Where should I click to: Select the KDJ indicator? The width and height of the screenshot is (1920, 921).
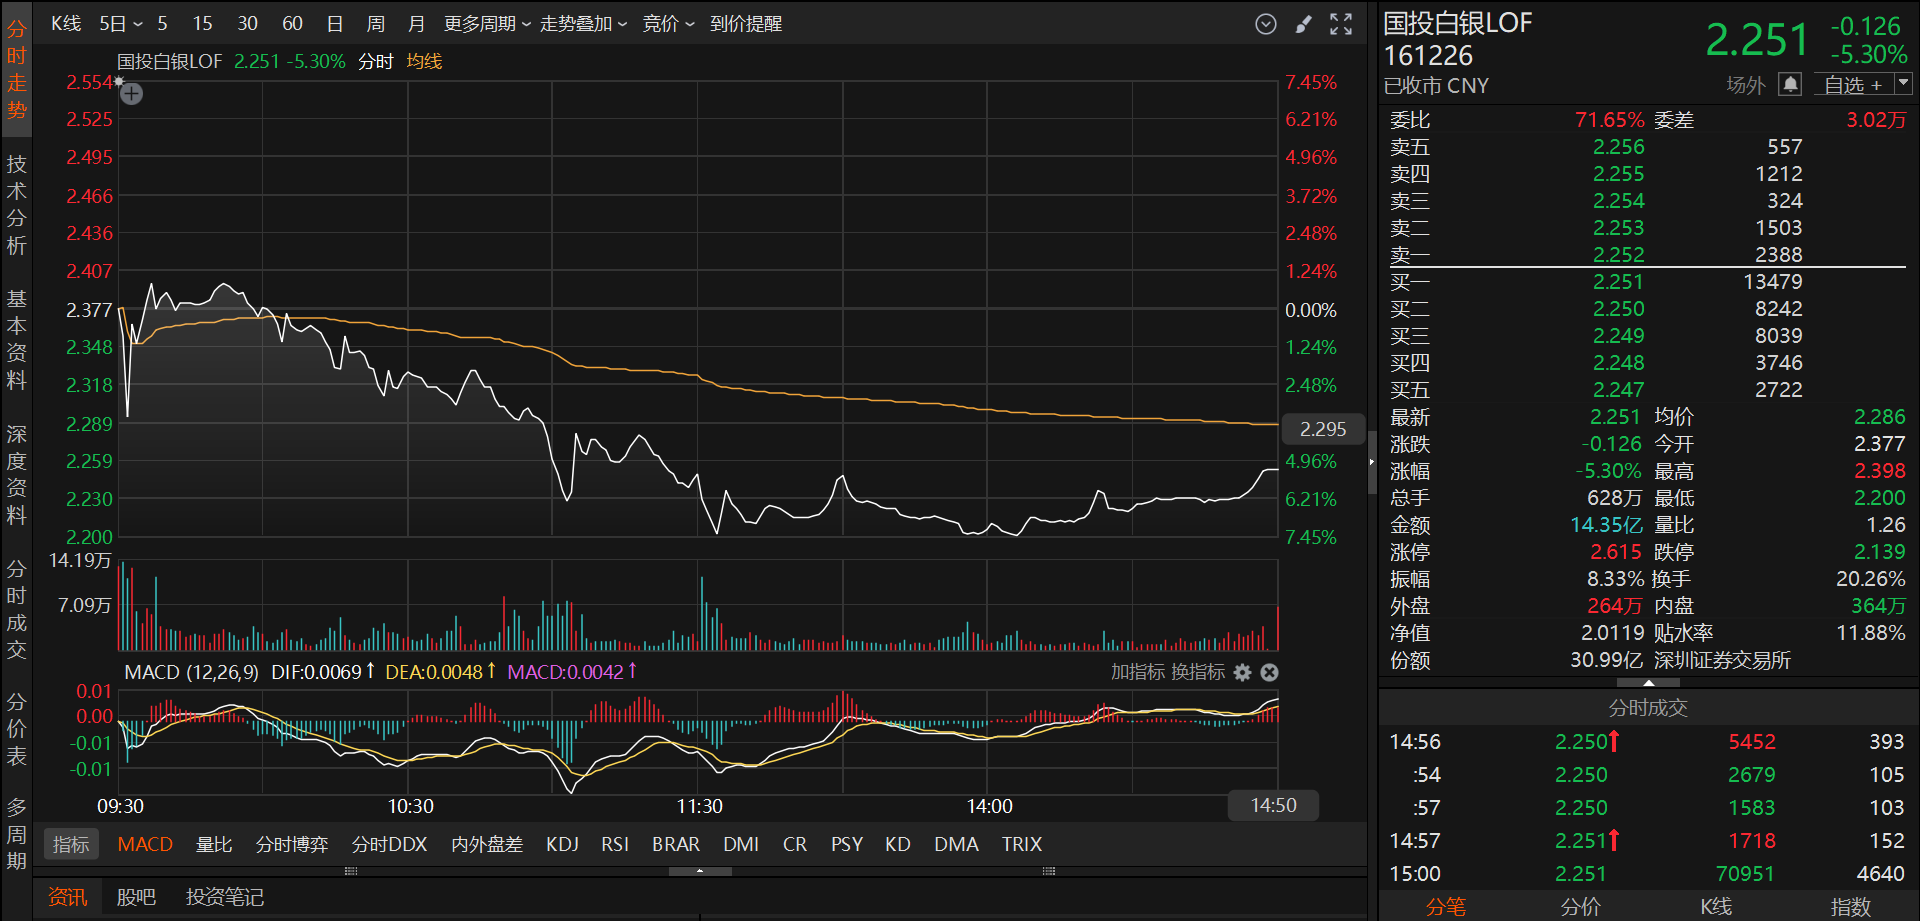click(x=563, y=844)
